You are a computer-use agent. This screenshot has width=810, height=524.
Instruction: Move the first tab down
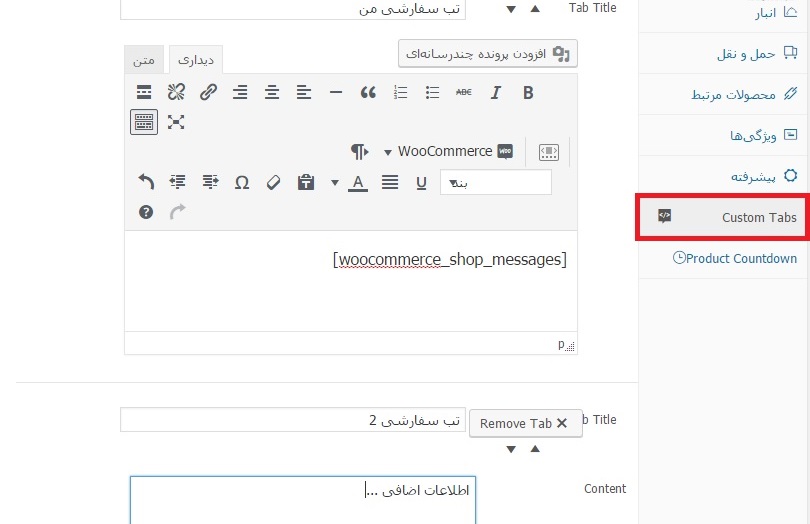tap(511, 9)
